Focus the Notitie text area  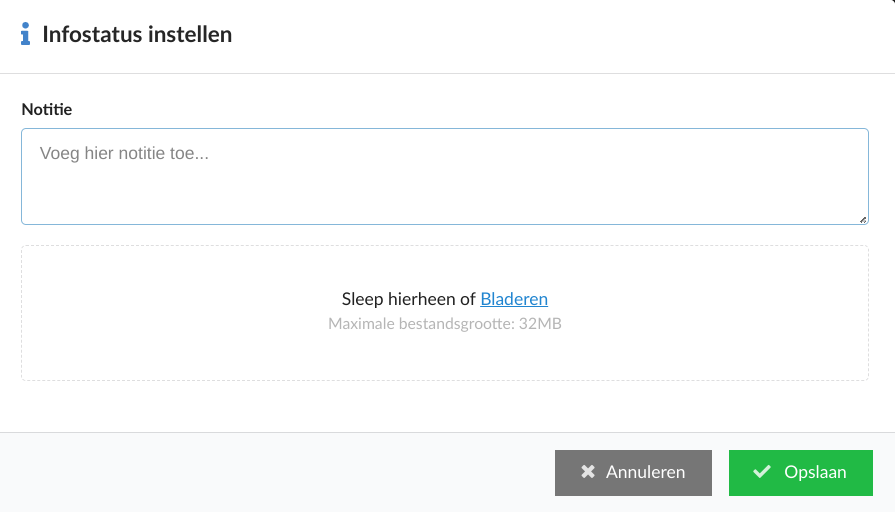point(445,176)
